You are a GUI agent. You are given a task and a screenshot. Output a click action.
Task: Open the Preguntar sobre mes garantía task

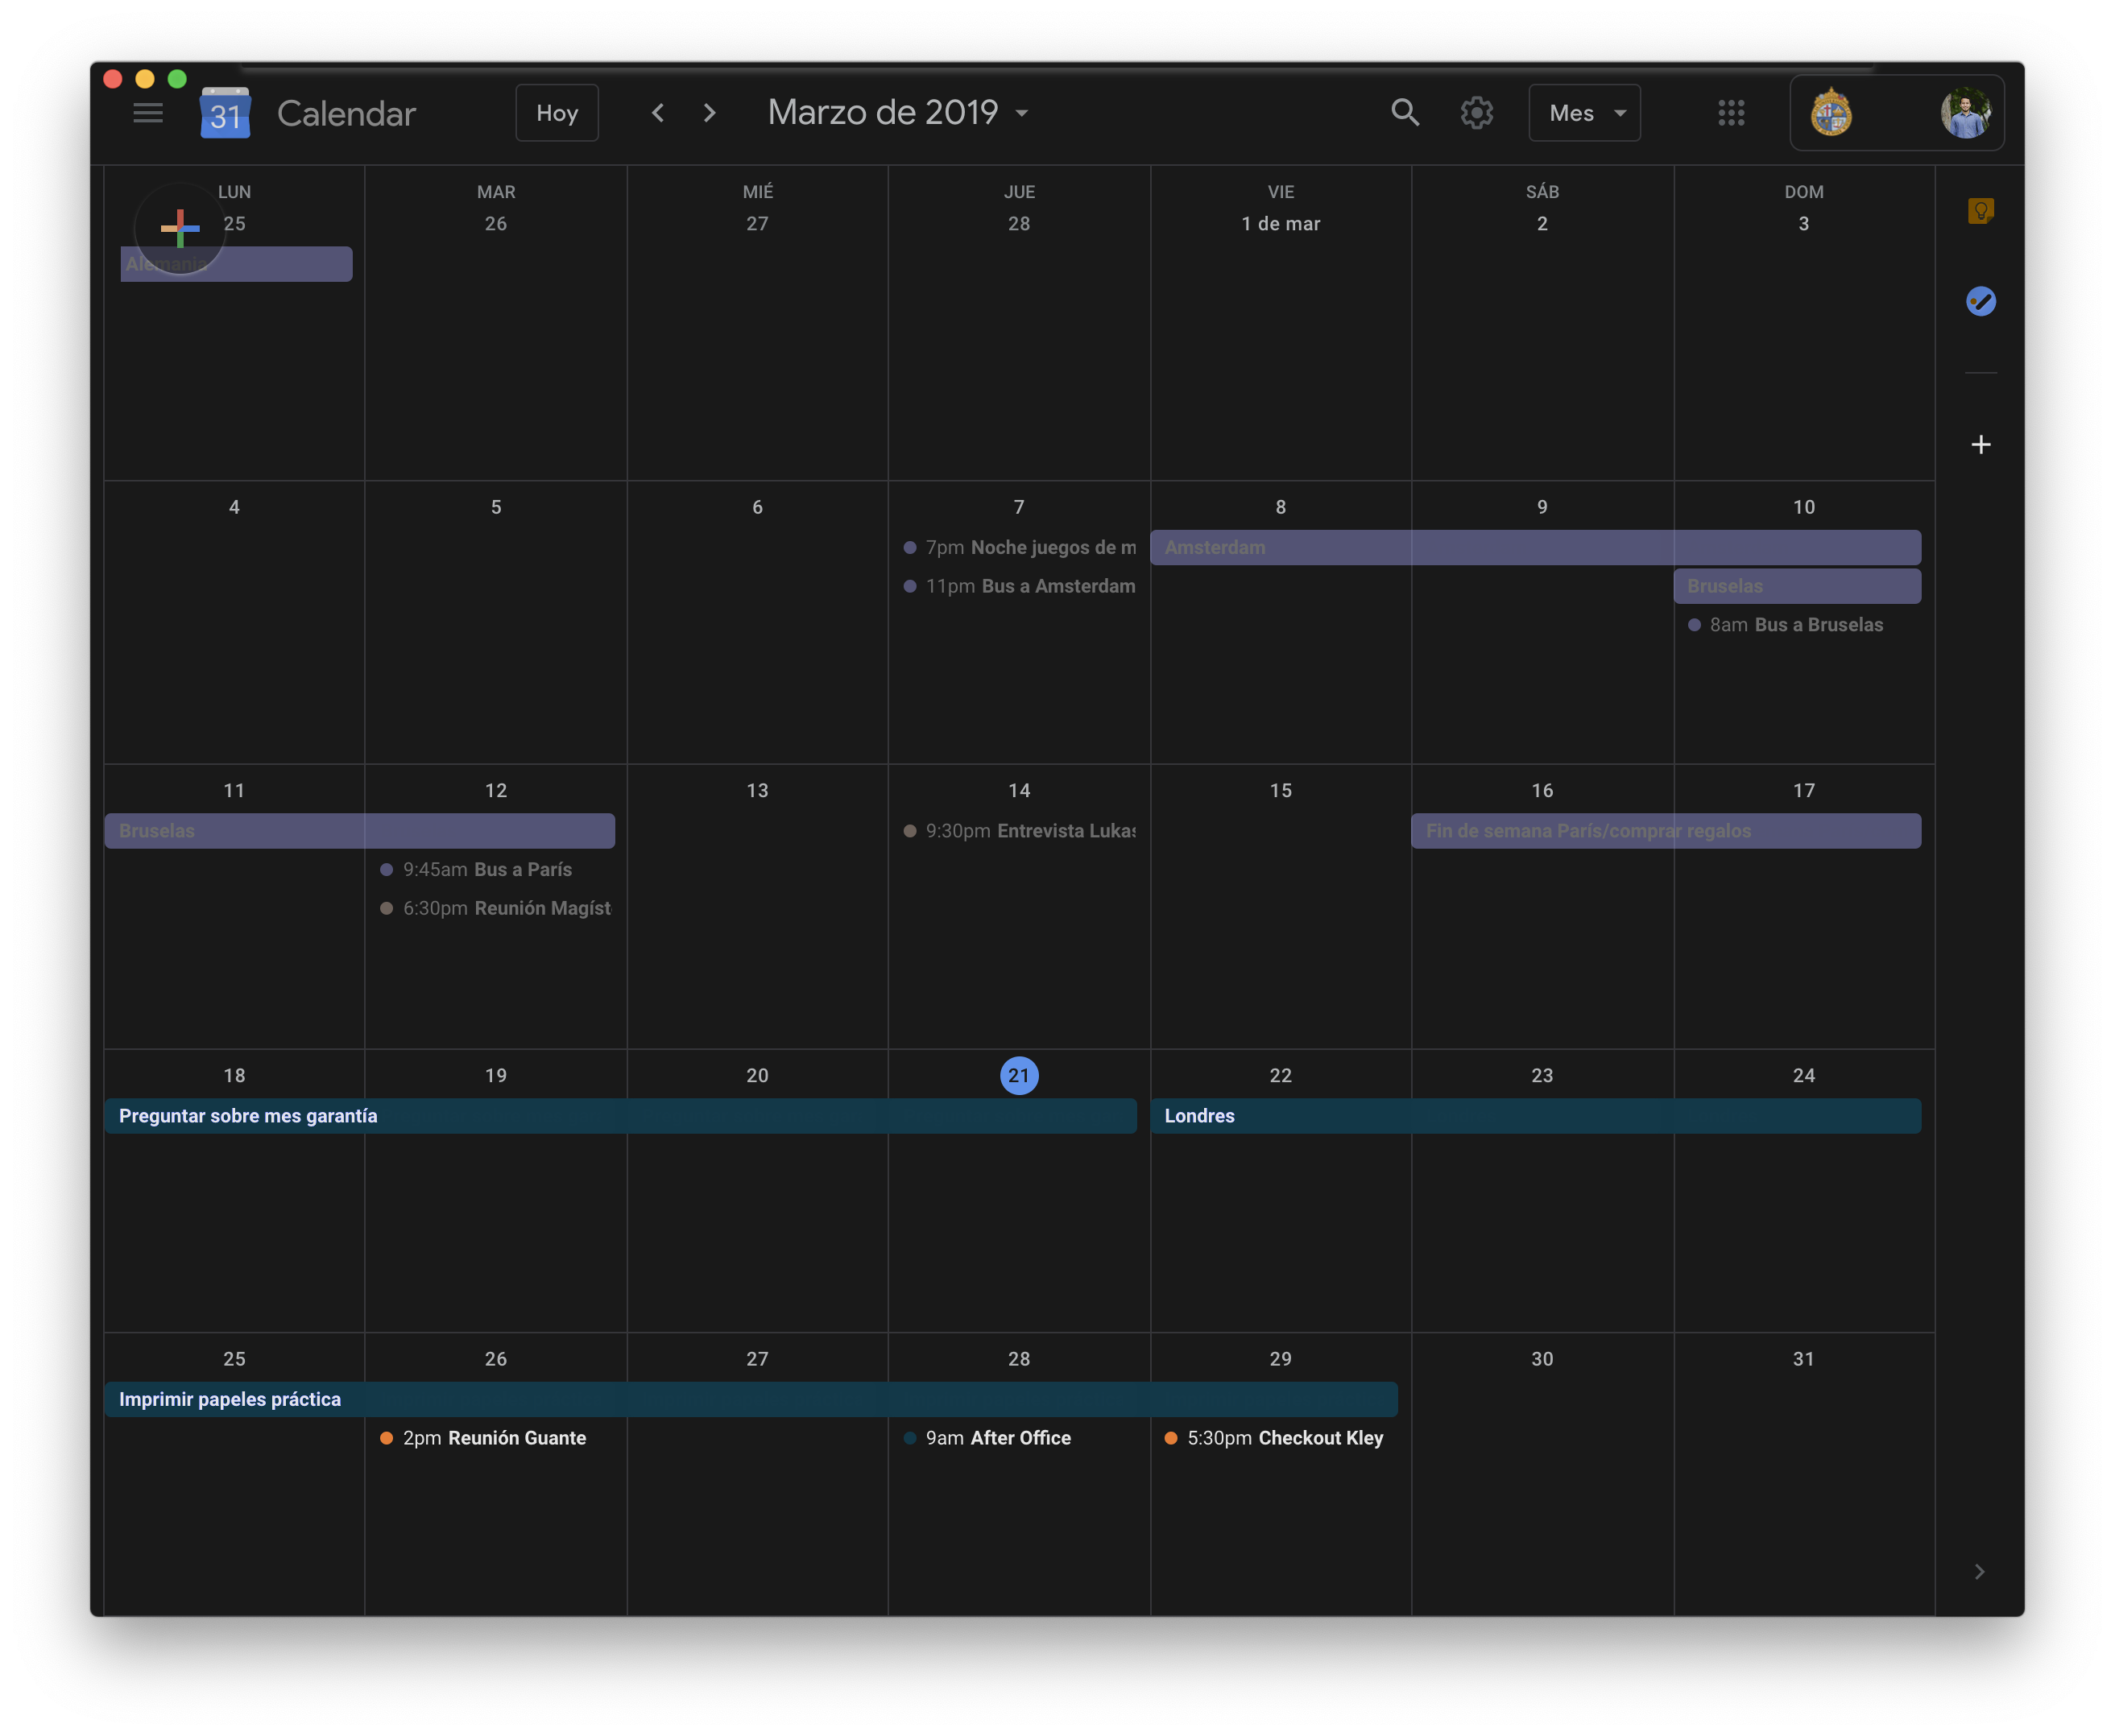620,1116
